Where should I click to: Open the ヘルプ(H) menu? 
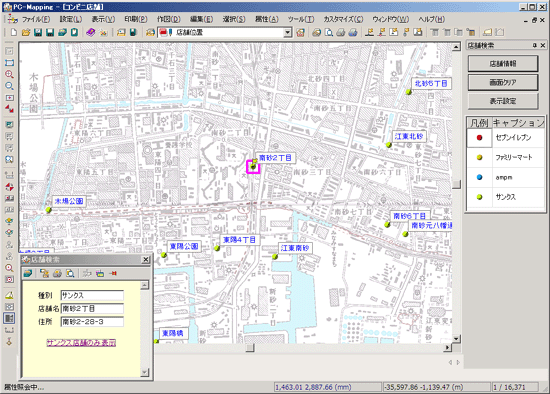click(431, 19)
